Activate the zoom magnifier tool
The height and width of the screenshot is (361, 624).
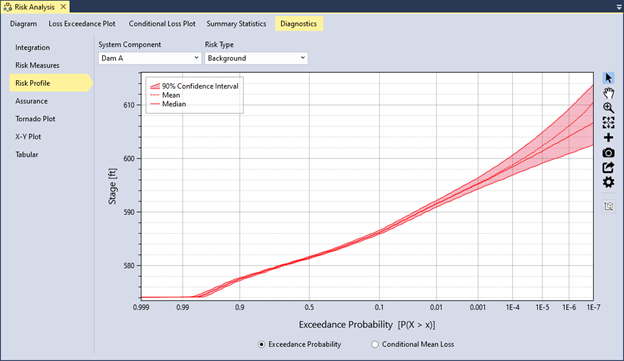[608, 108]
